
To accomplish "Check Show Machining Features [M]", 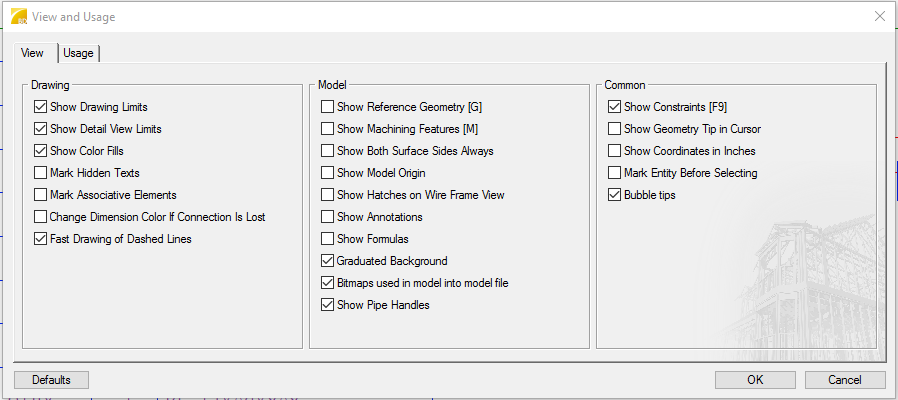I will click(328, 129).
